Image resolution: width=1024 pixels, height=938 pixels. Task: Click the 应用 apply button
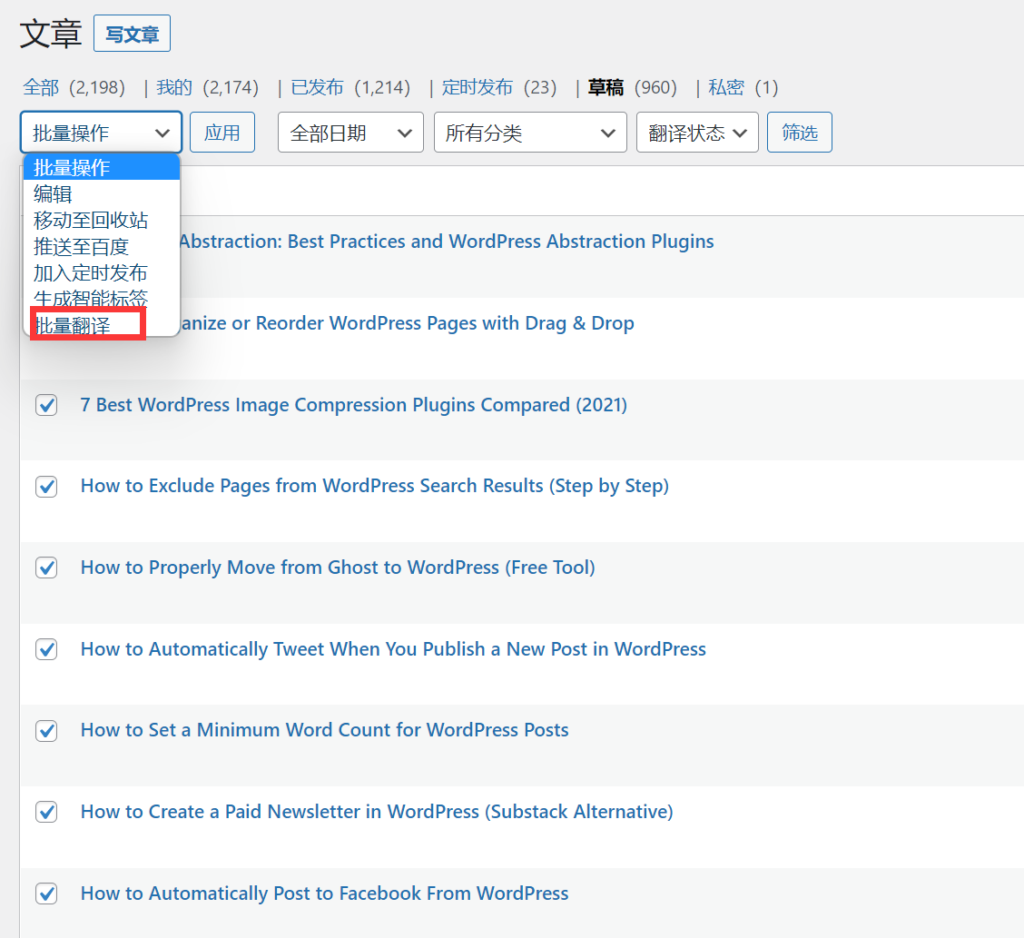point(222,133)
